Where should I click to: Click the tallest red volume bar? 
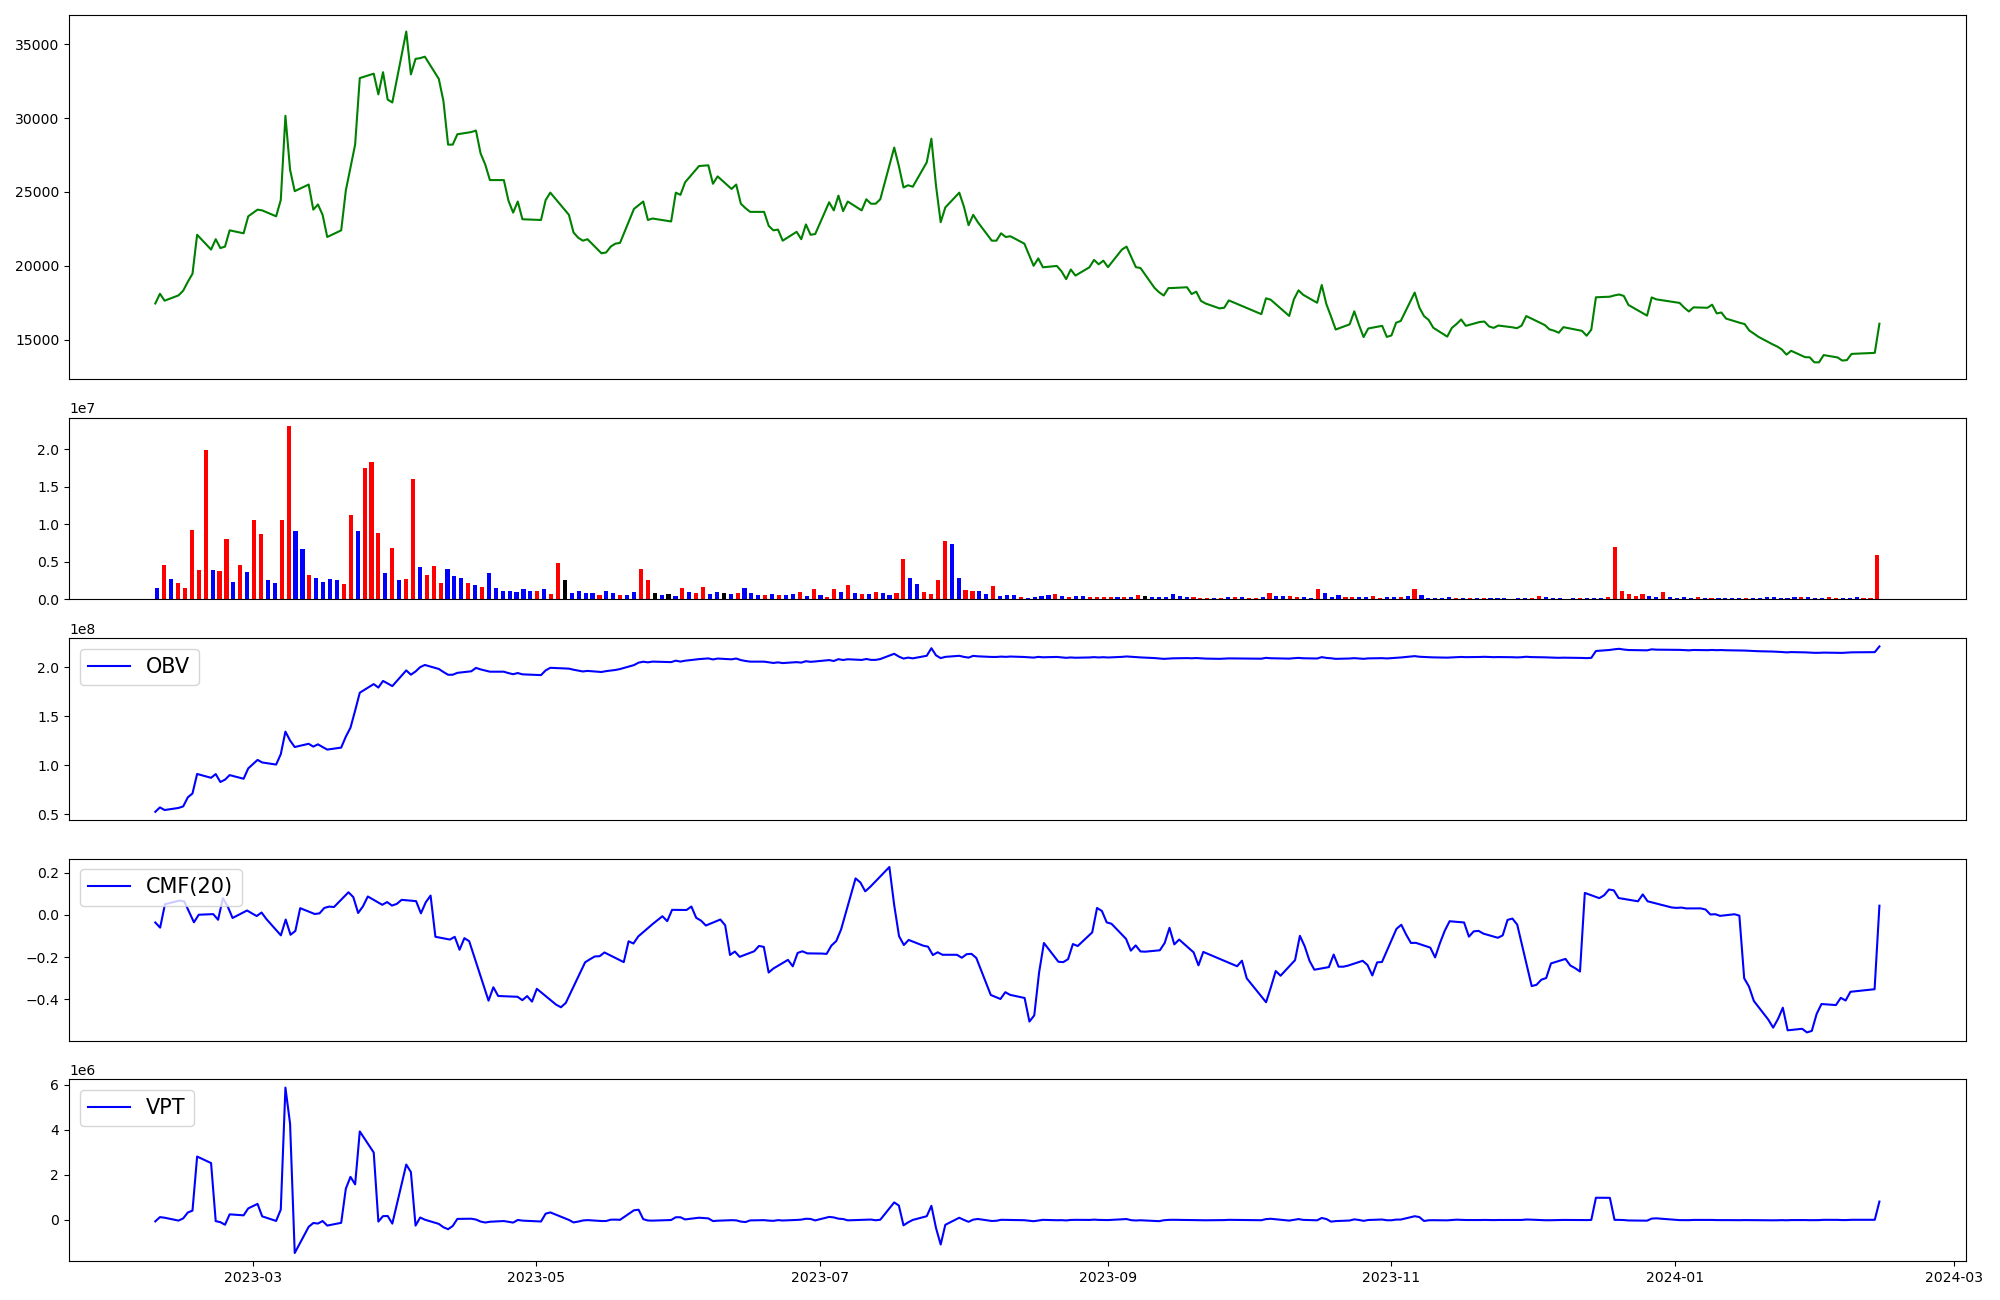(x=289, y=512)
